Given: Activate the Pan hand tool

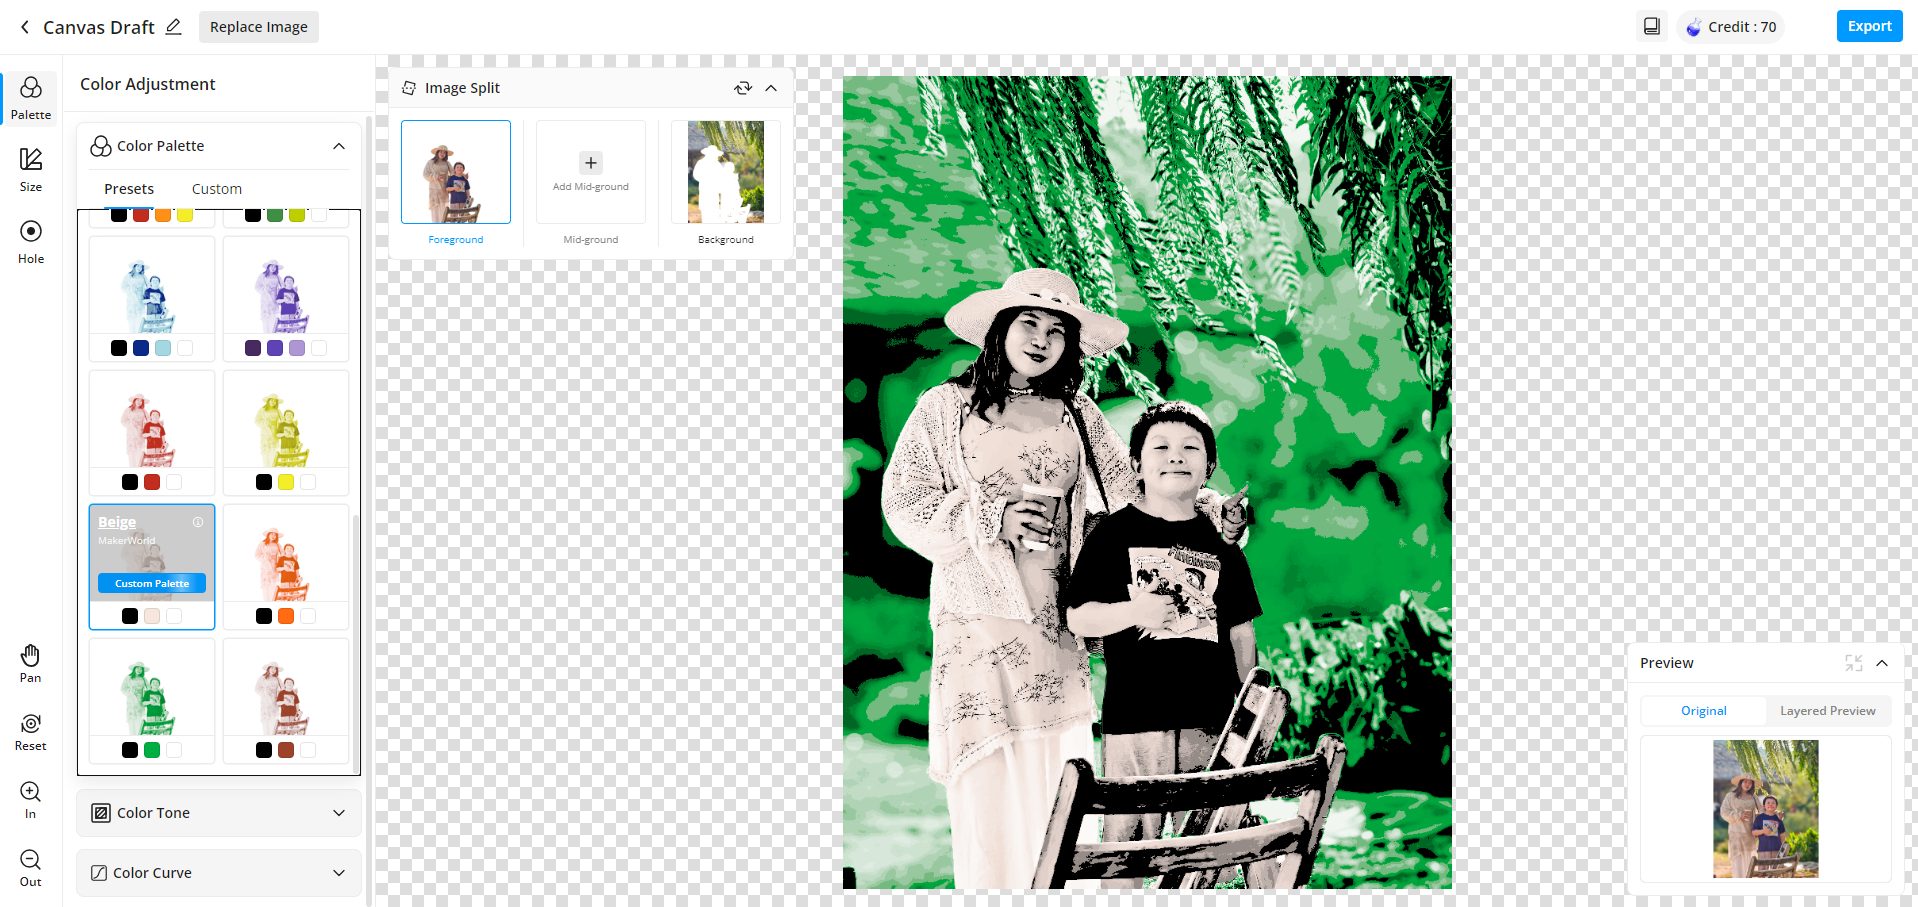Looking at the screenshot, I should [31, 663].
